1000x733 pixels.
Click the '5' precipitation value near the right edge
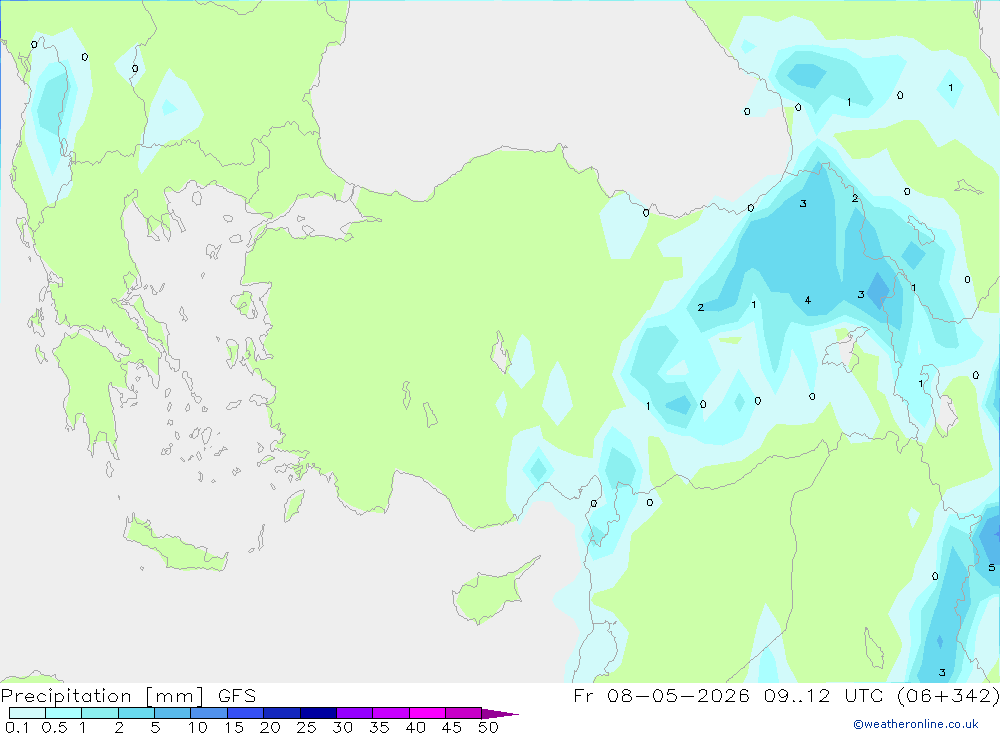pyautogui.click(x=991, y=567)
